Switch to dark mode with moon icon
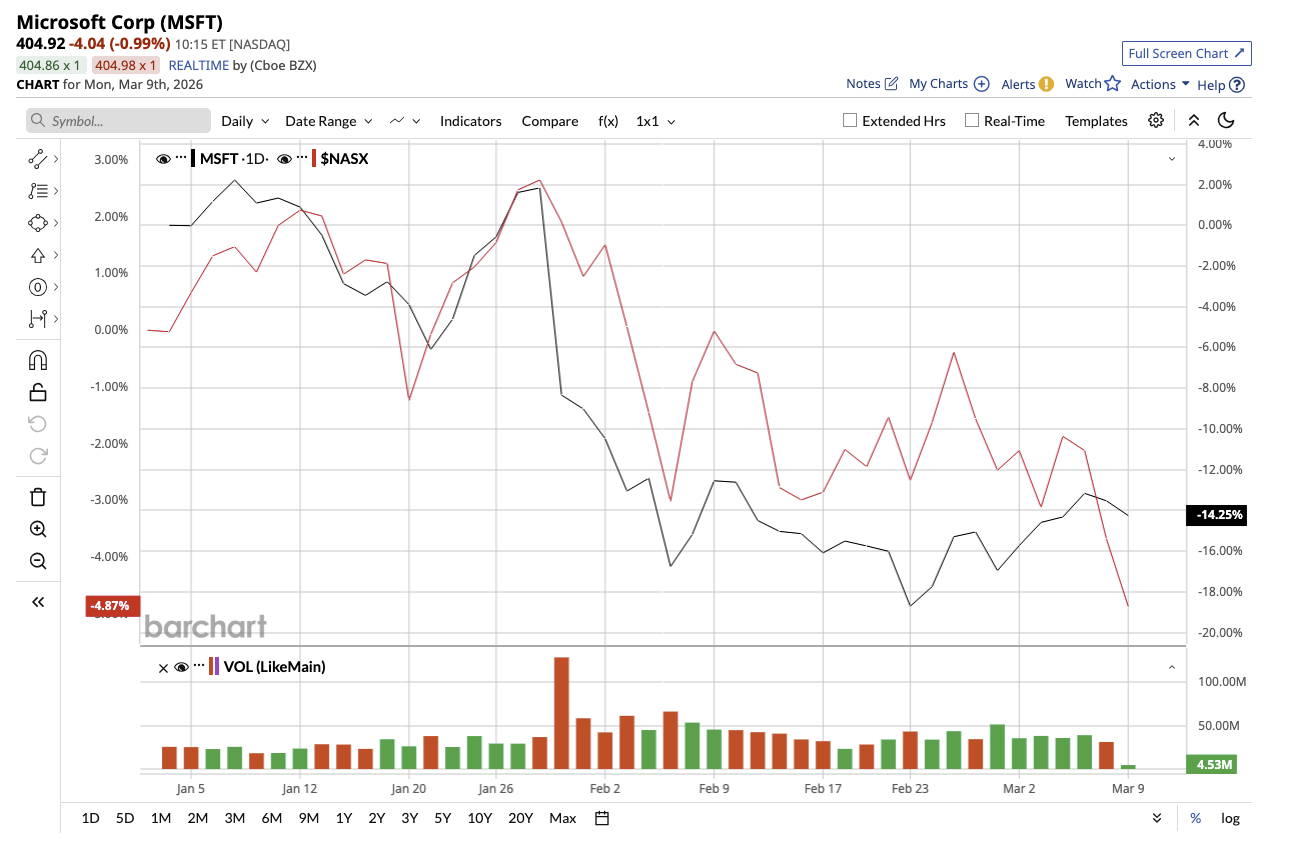The width and height of the screenshot is (1304, 868). pos(1227,121)
